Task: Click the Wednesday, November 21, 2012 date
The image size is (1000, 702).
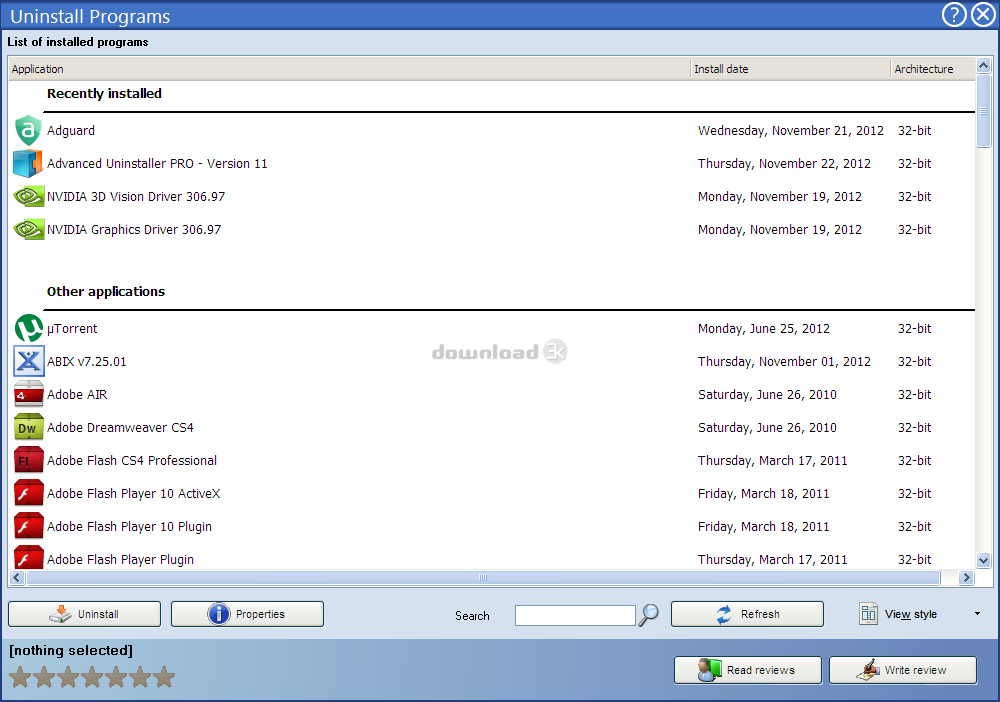Action: pos(791,130)
